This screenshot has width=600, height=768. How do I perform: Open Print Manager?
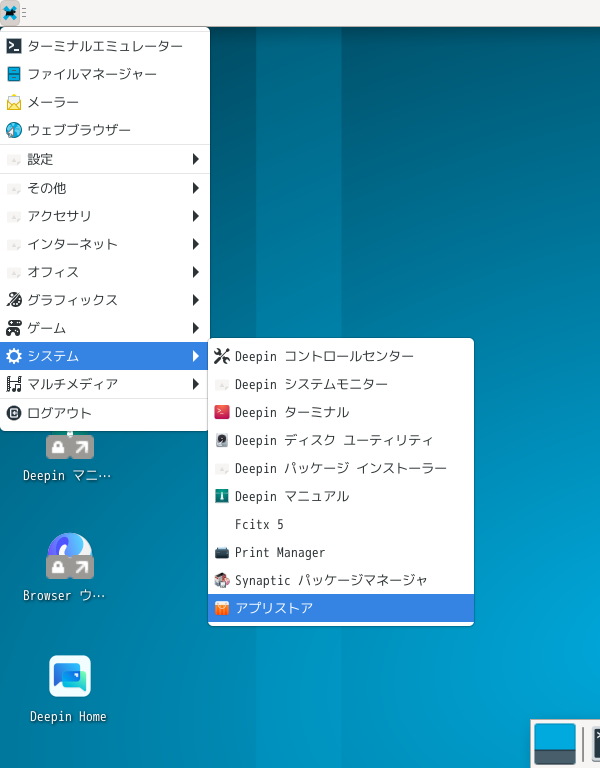[341, 552]
